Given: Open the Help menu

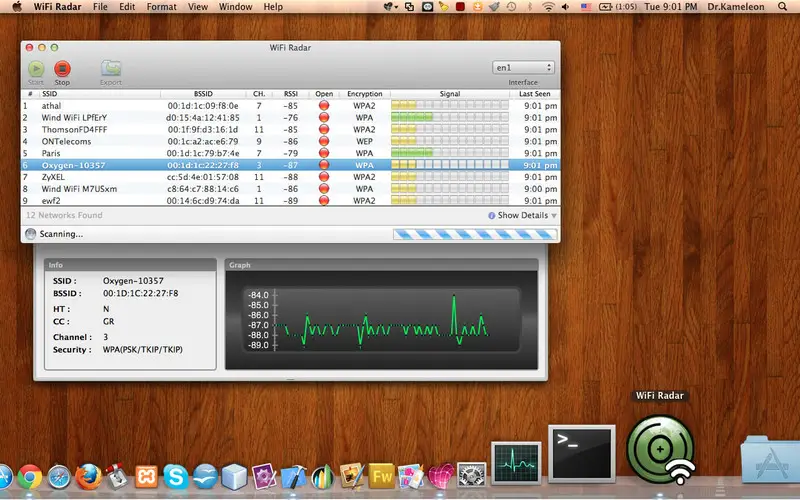Looking at the screenshot, I should point(273,7).
